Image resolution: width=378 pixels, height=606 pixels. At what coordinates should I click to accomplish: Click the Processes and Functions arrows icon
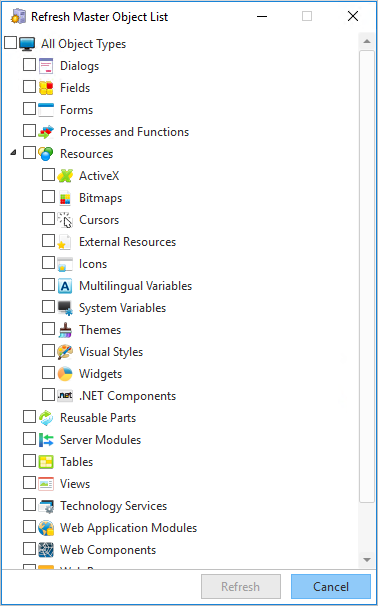tap(46, 132)
